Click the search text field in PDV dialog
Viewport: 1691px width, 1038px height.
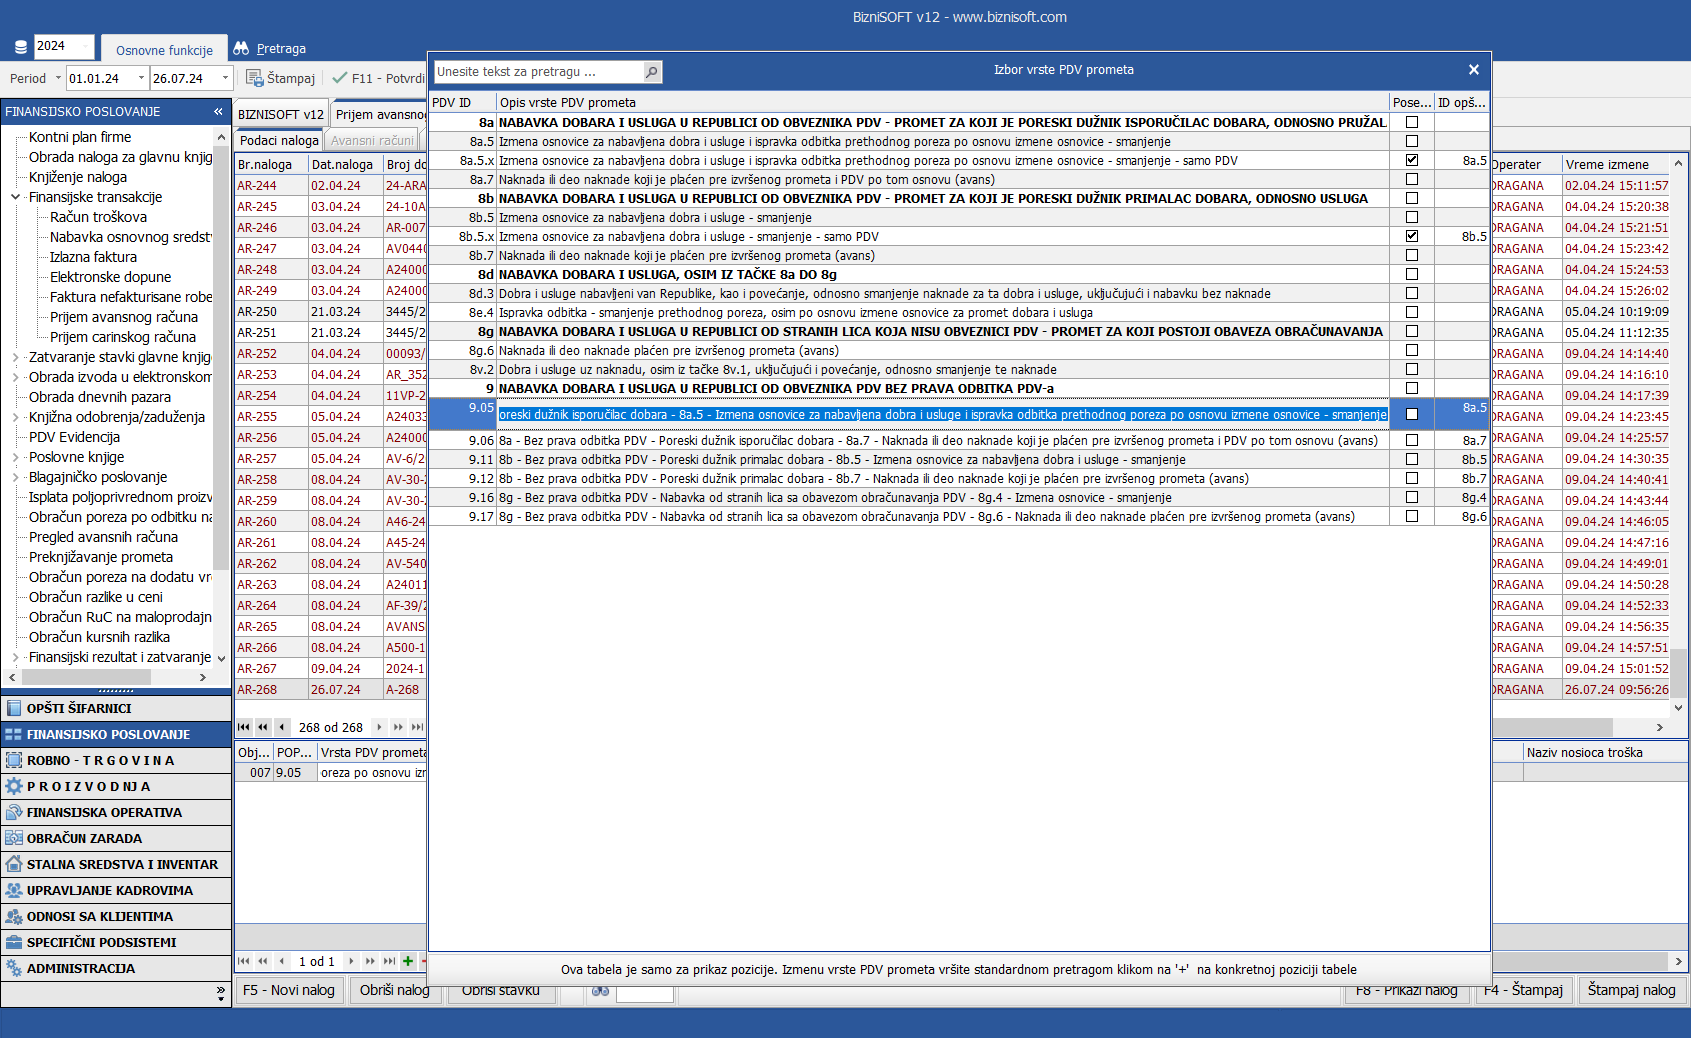coord(538,72)
